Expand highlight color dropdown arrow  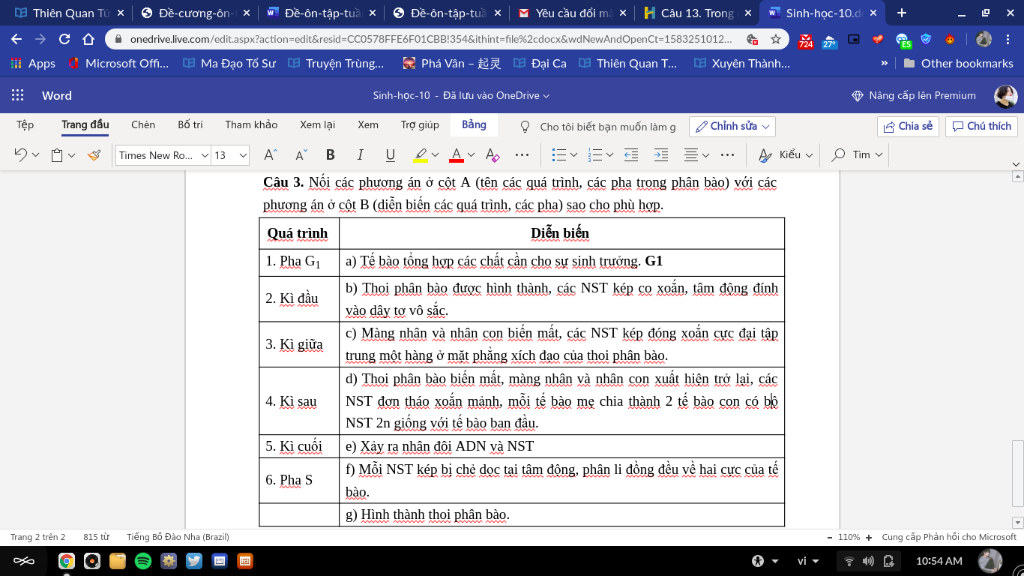(x=435, y=155)
